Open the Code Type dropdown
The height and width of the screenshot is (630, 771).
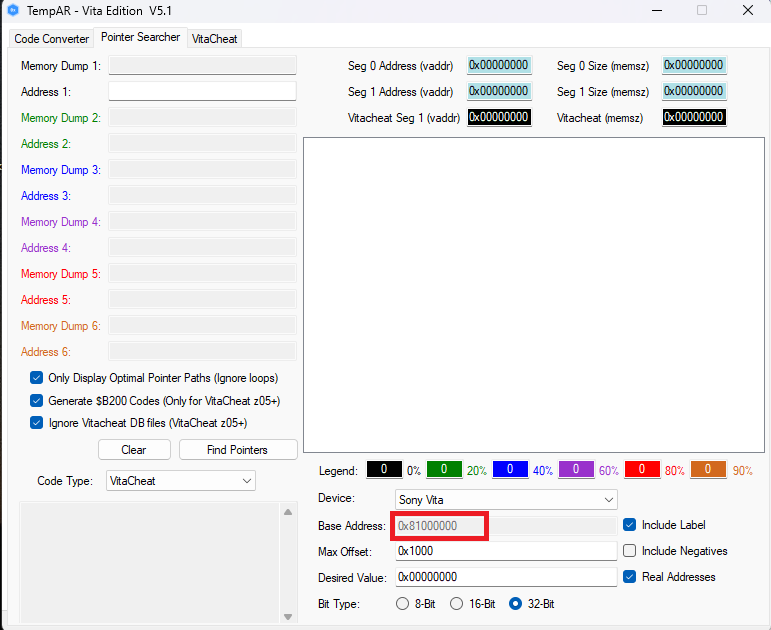point(181,480)
